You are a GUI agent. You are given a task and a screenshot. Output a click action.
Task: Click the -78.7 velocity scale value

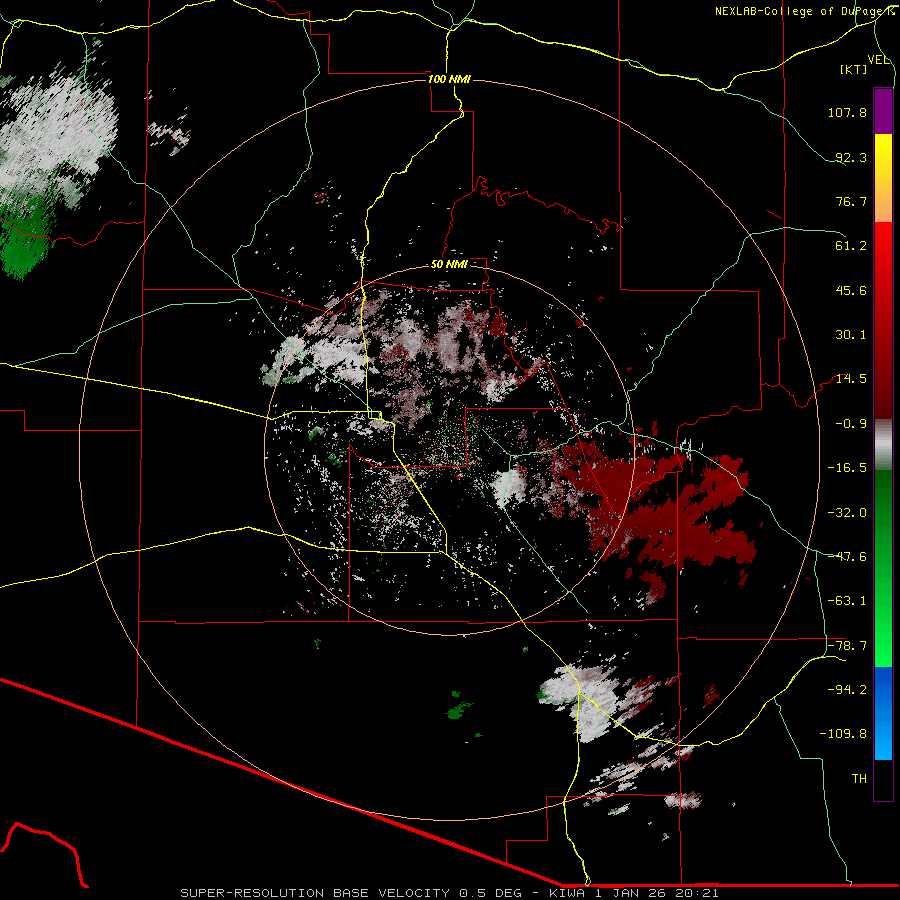[847, 646]
